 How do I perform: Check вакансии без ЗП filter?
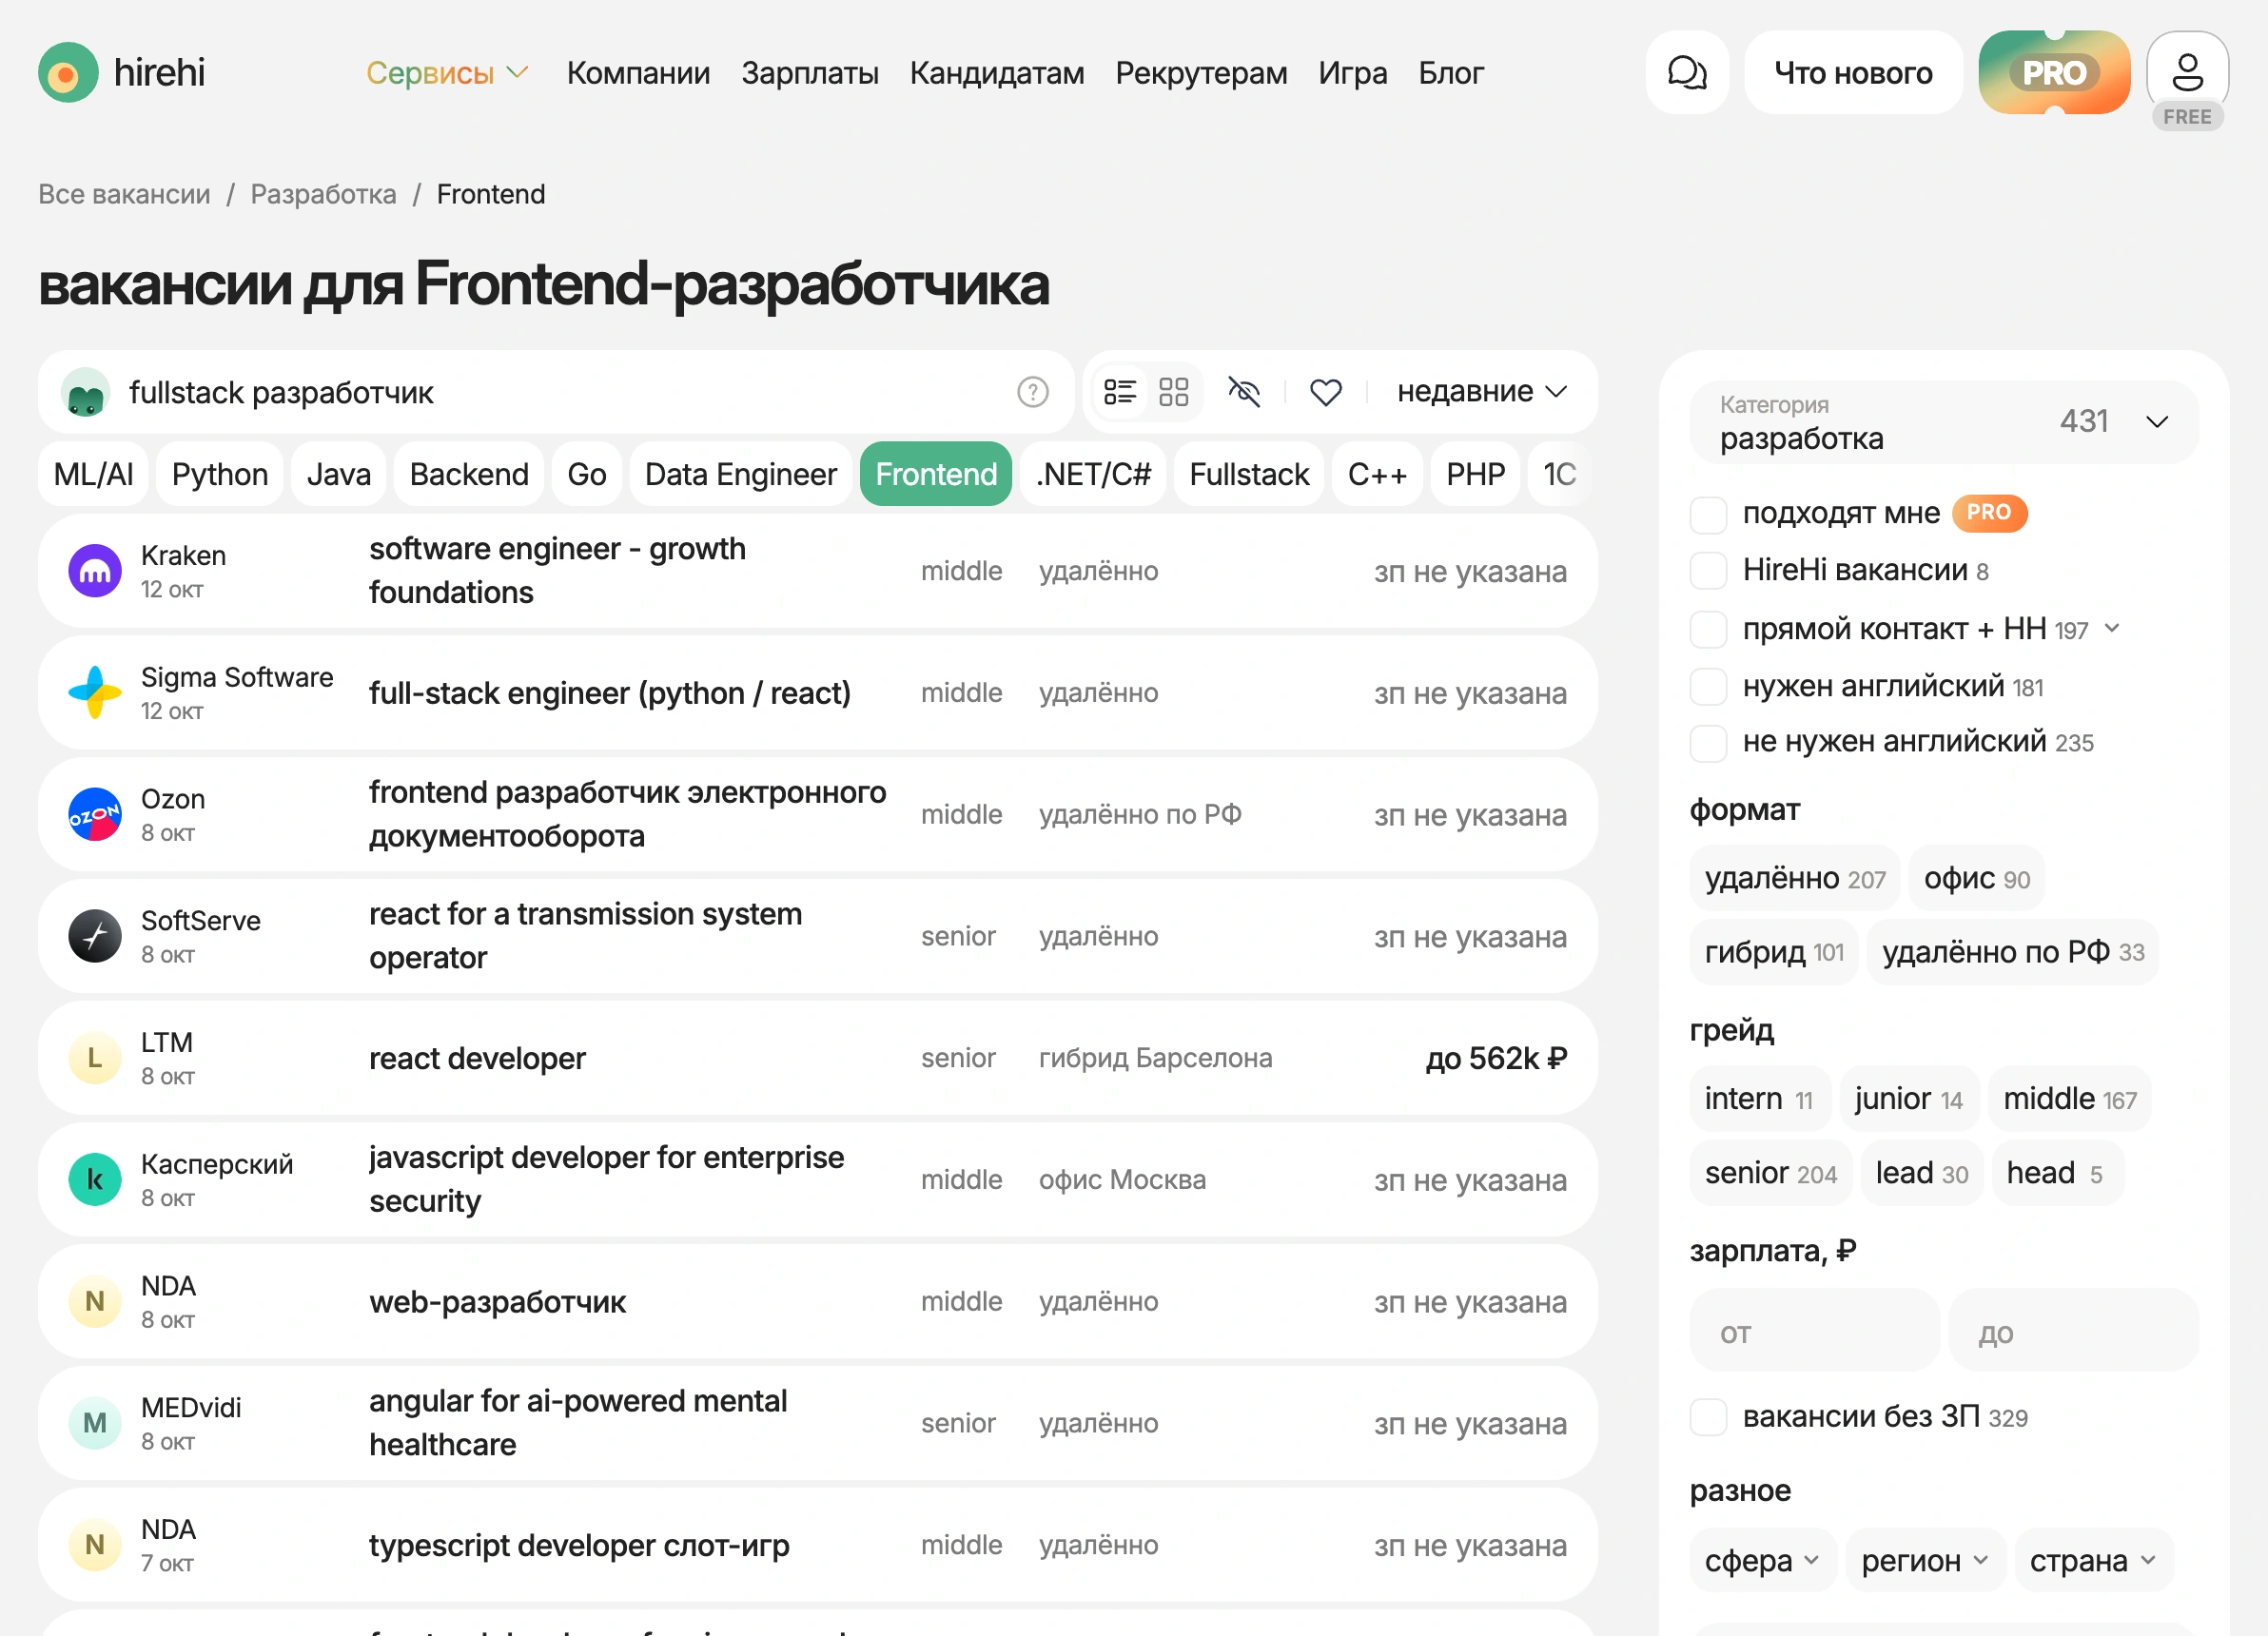coord(1708,1418)
